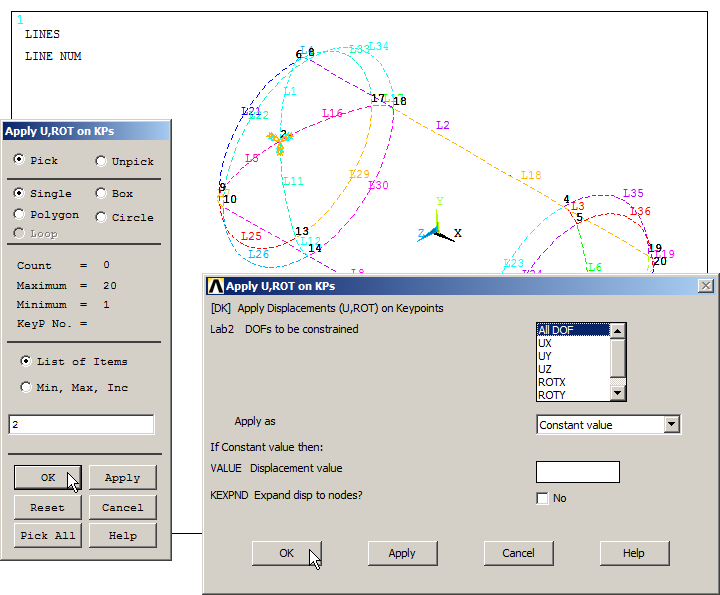The width and height of the screenshot is (720, 595).
Task: Click Apply in the picker panel
Action: [x=123, y=477]
